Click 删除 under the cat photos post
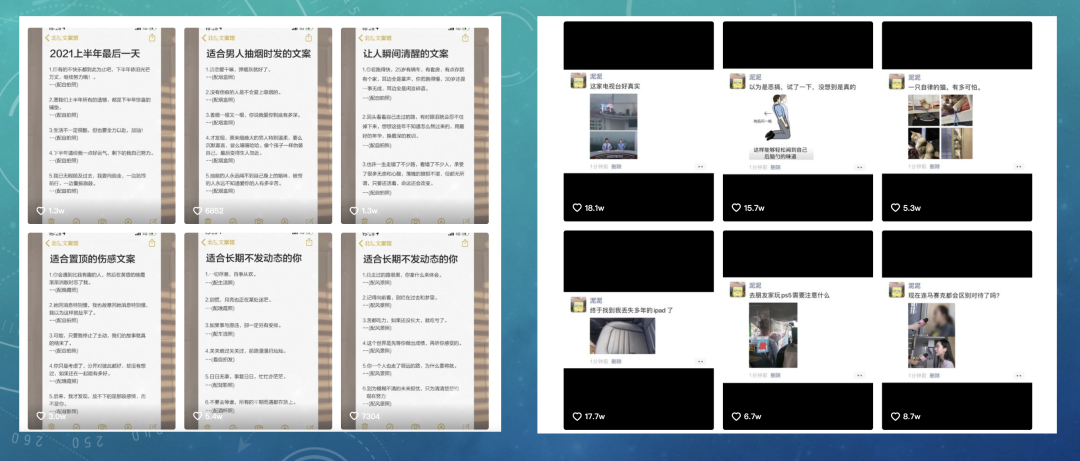 pyautogui.click(x=935, y=167)
